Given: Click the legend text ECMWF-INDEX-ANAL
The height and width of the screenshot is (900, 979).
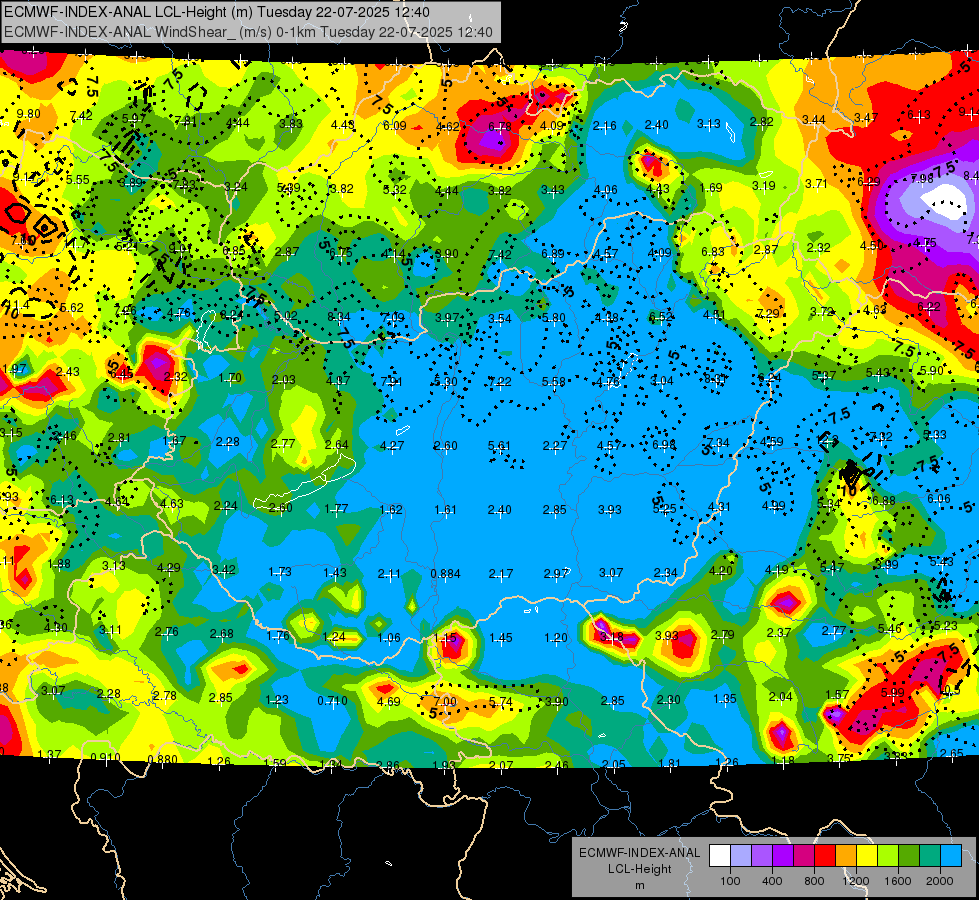Looking at the screenshot, I should (639, 853).
